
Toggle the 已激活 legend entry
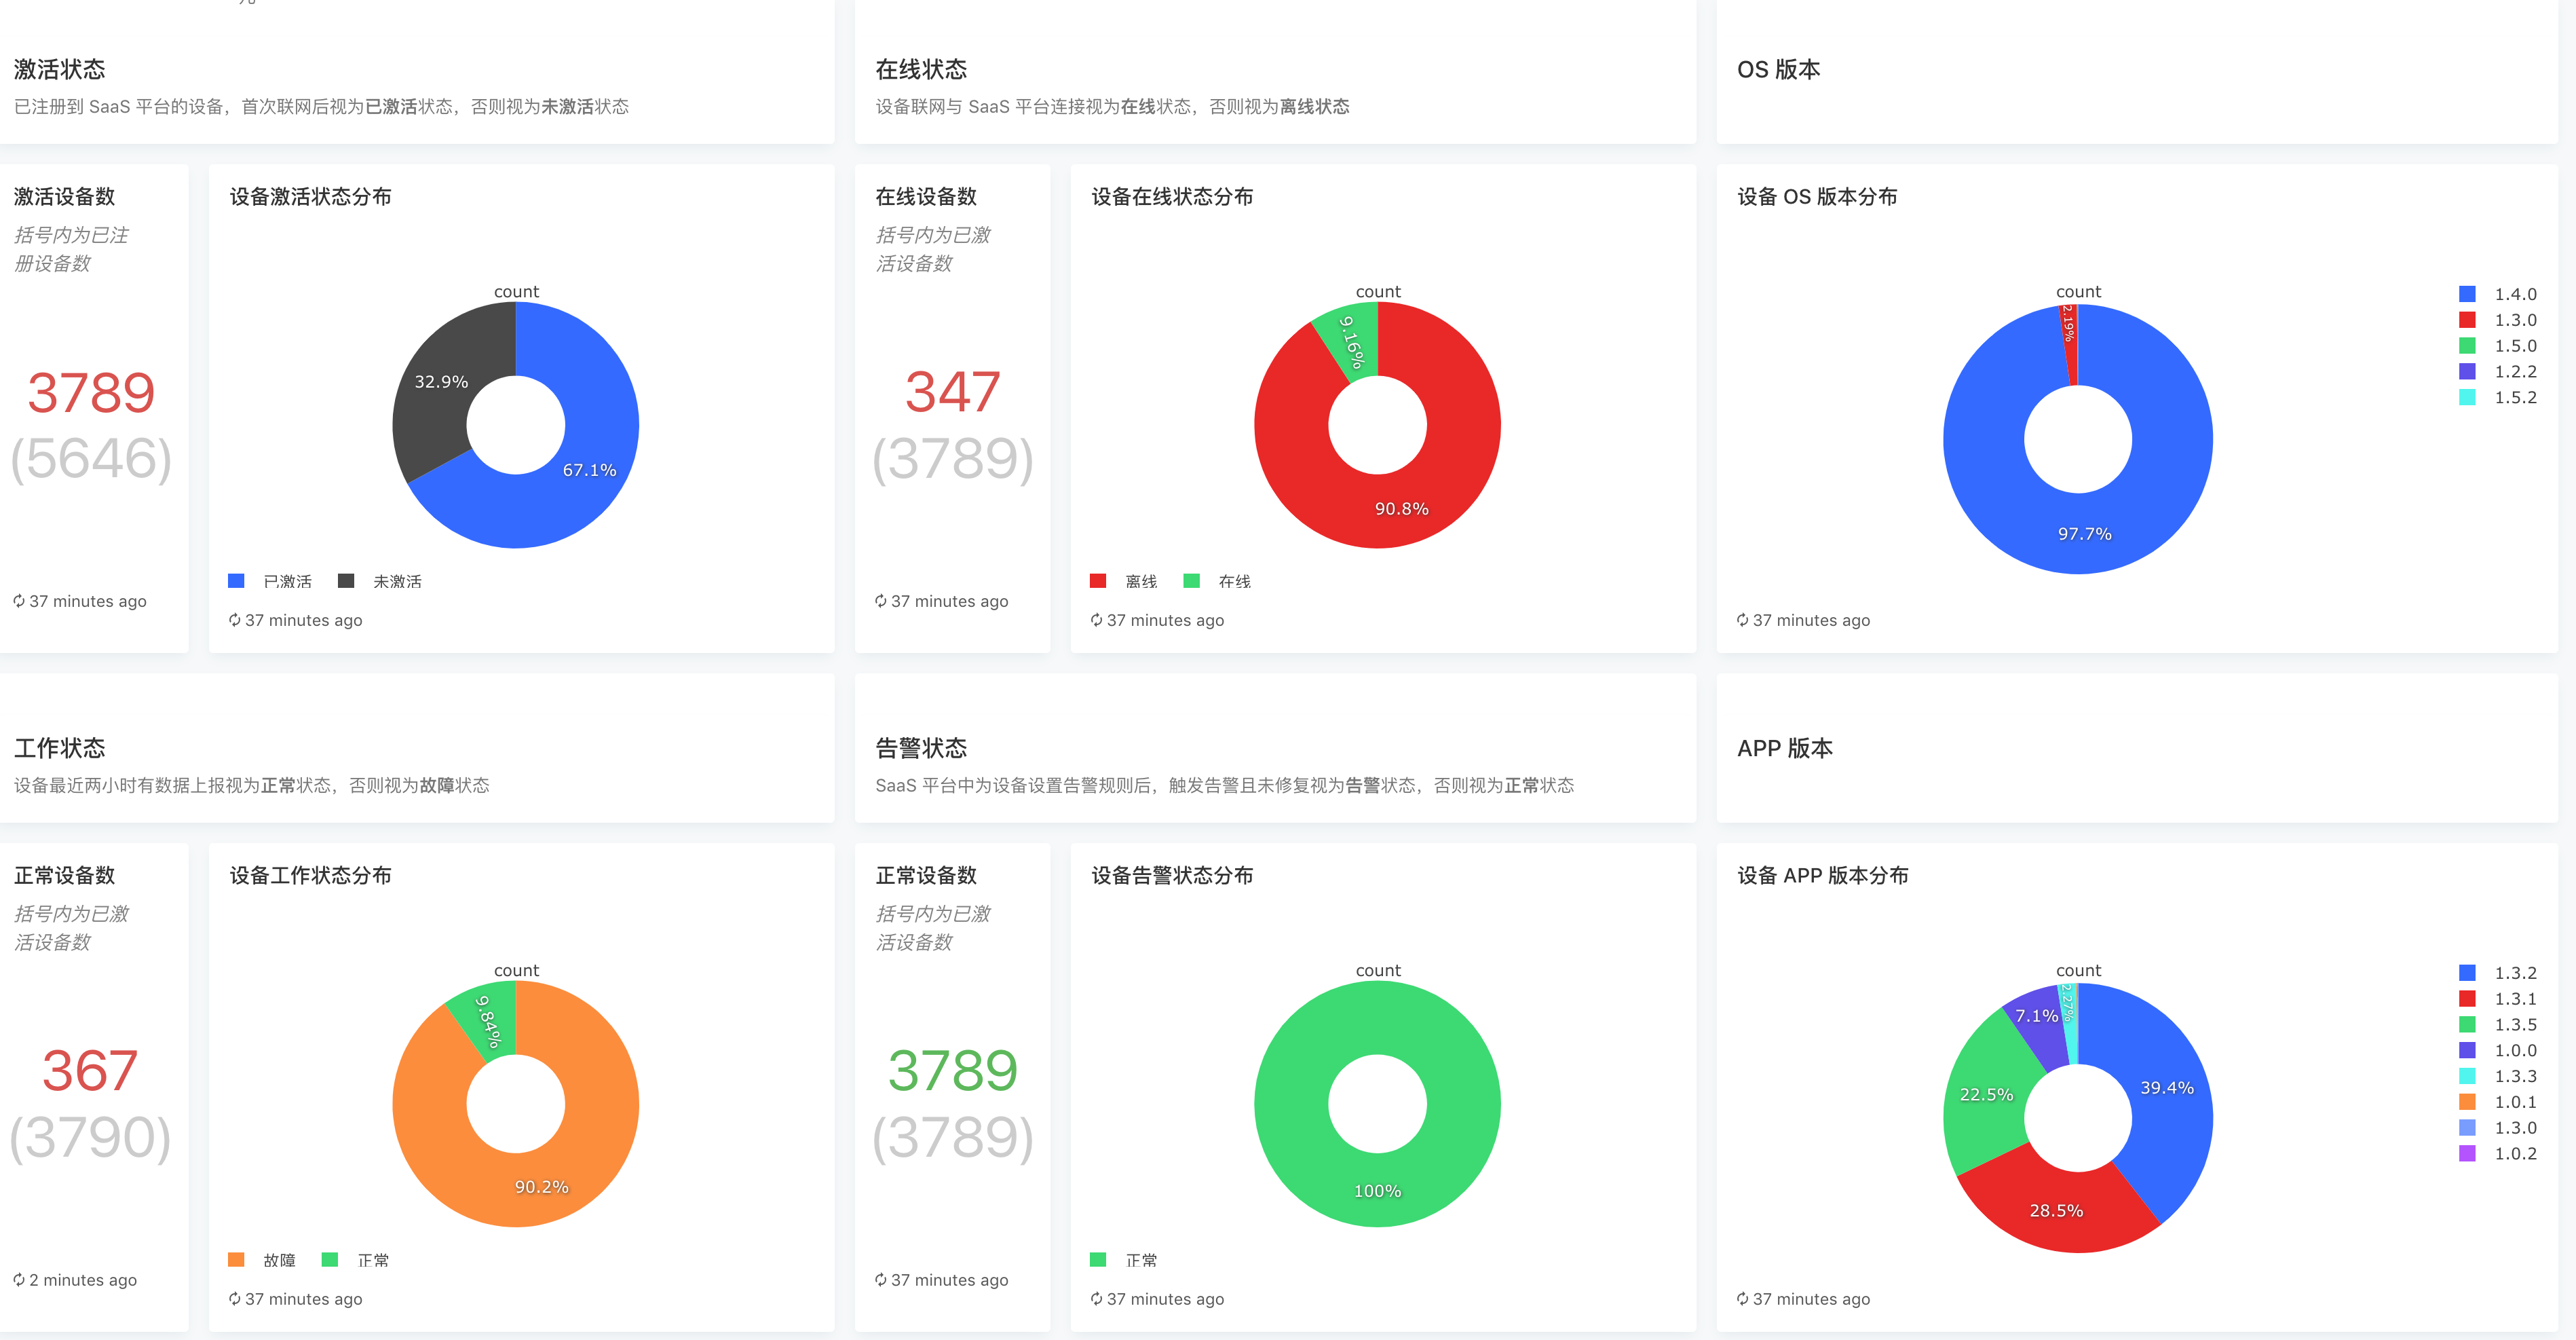pos(287,580)
